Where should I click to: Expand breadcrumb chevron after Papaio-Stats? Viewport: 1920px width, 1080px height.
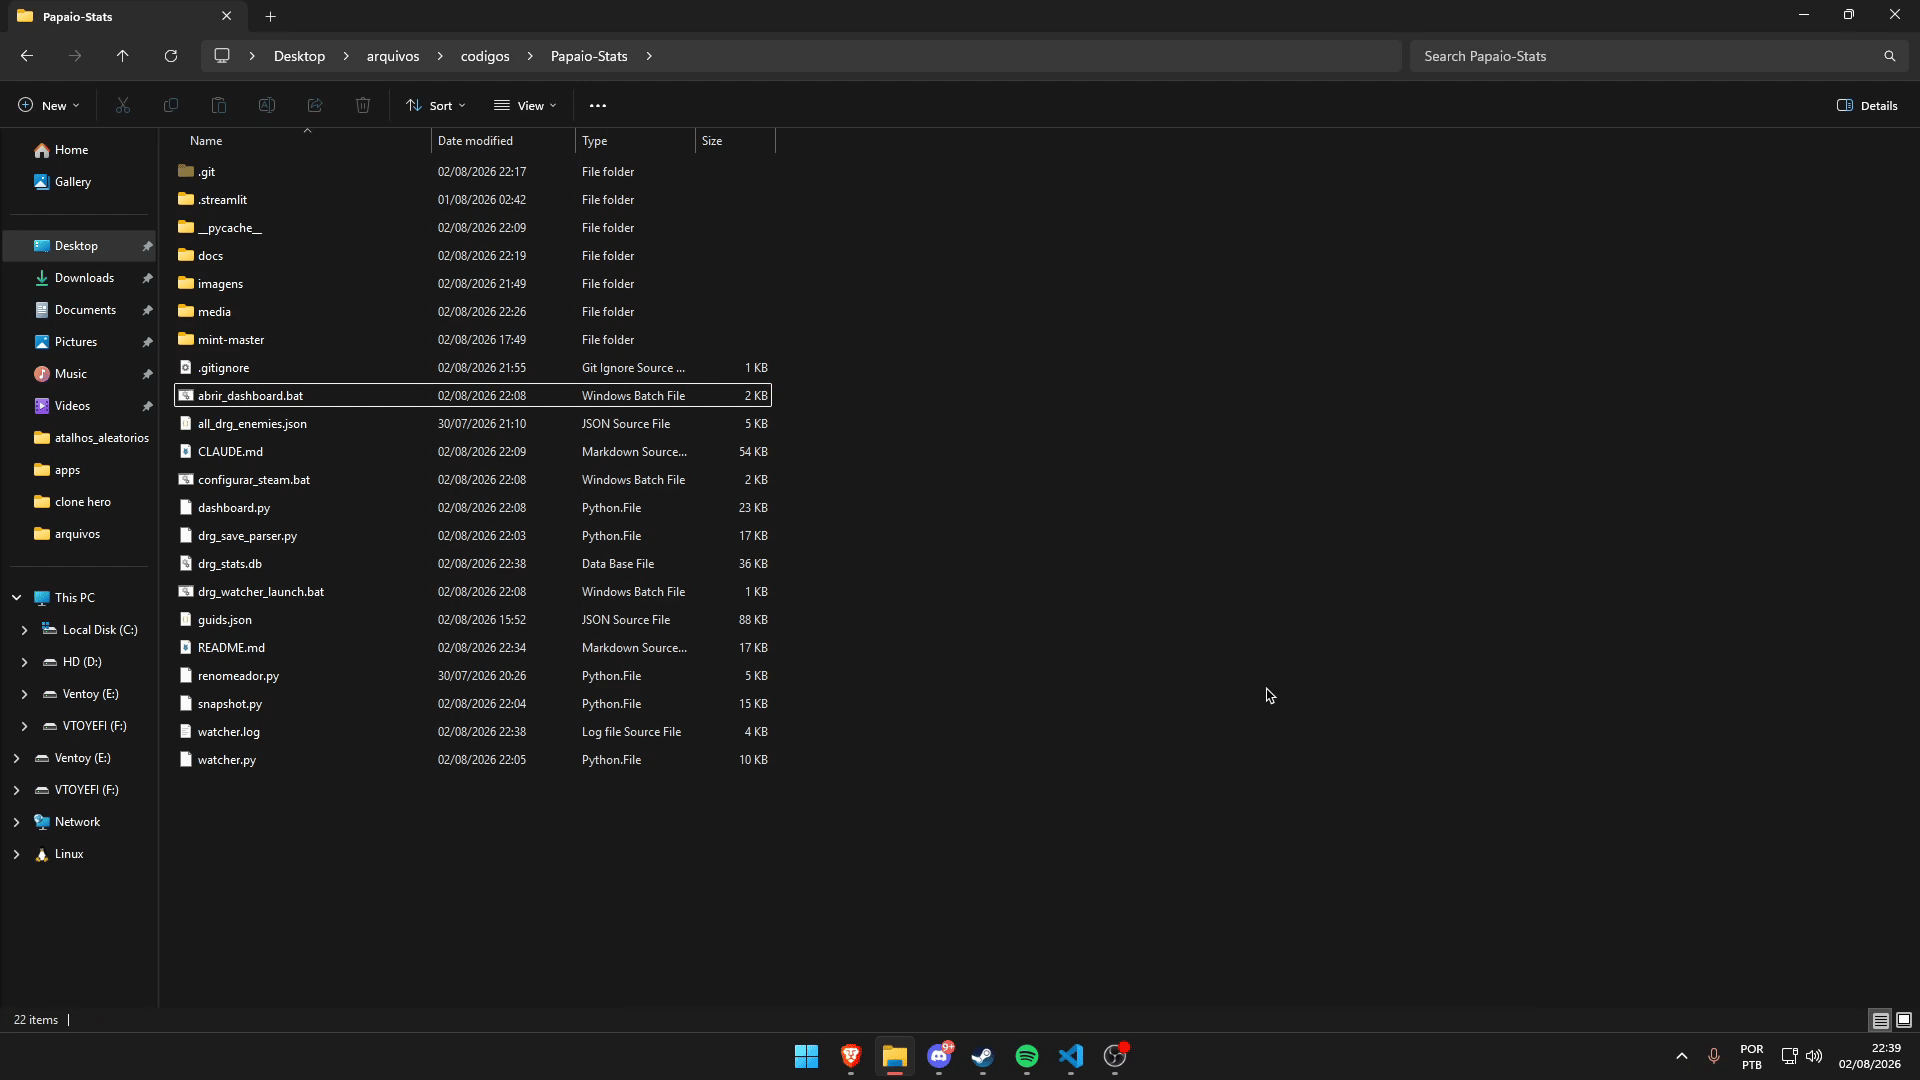649,56
